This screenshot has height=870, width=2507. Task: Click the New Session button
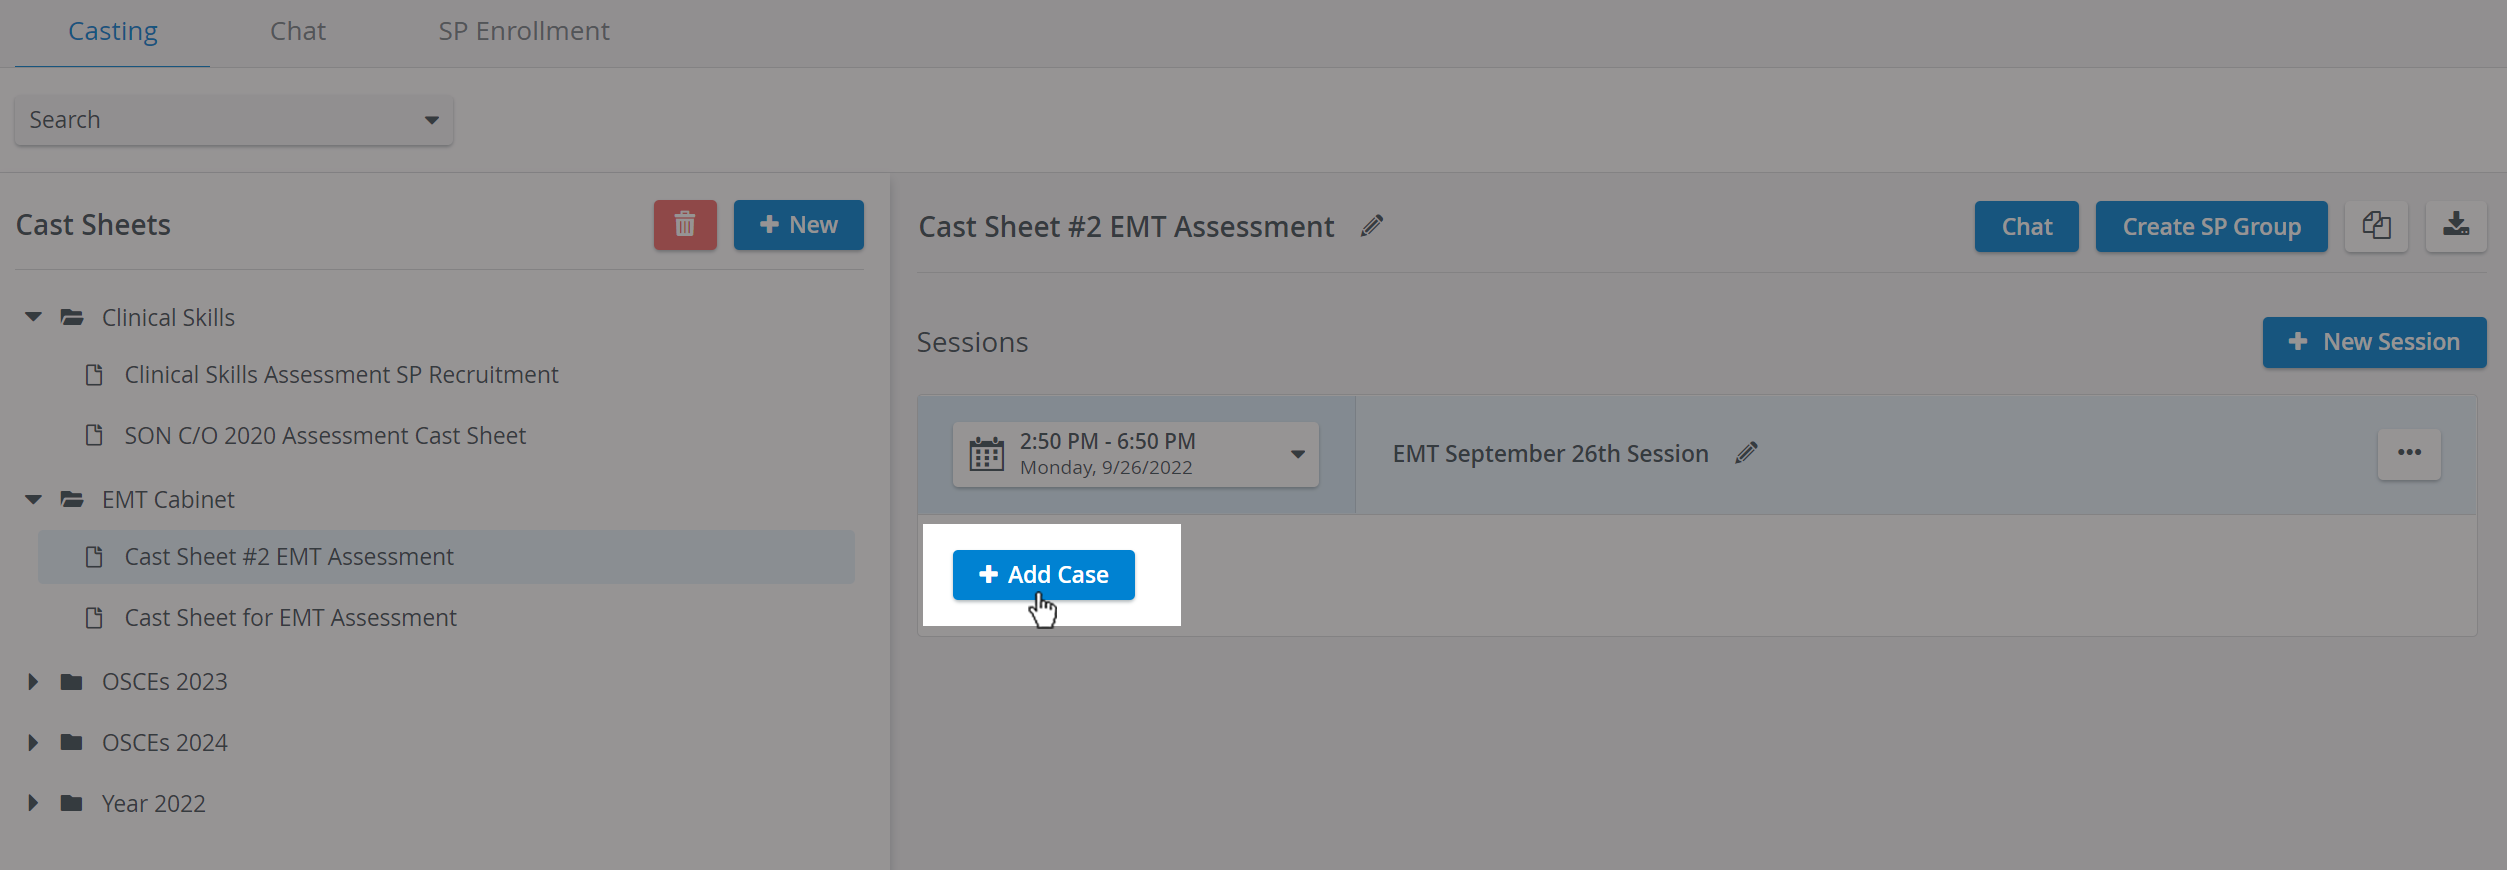pyautogui.click(x=2374, y=342)
